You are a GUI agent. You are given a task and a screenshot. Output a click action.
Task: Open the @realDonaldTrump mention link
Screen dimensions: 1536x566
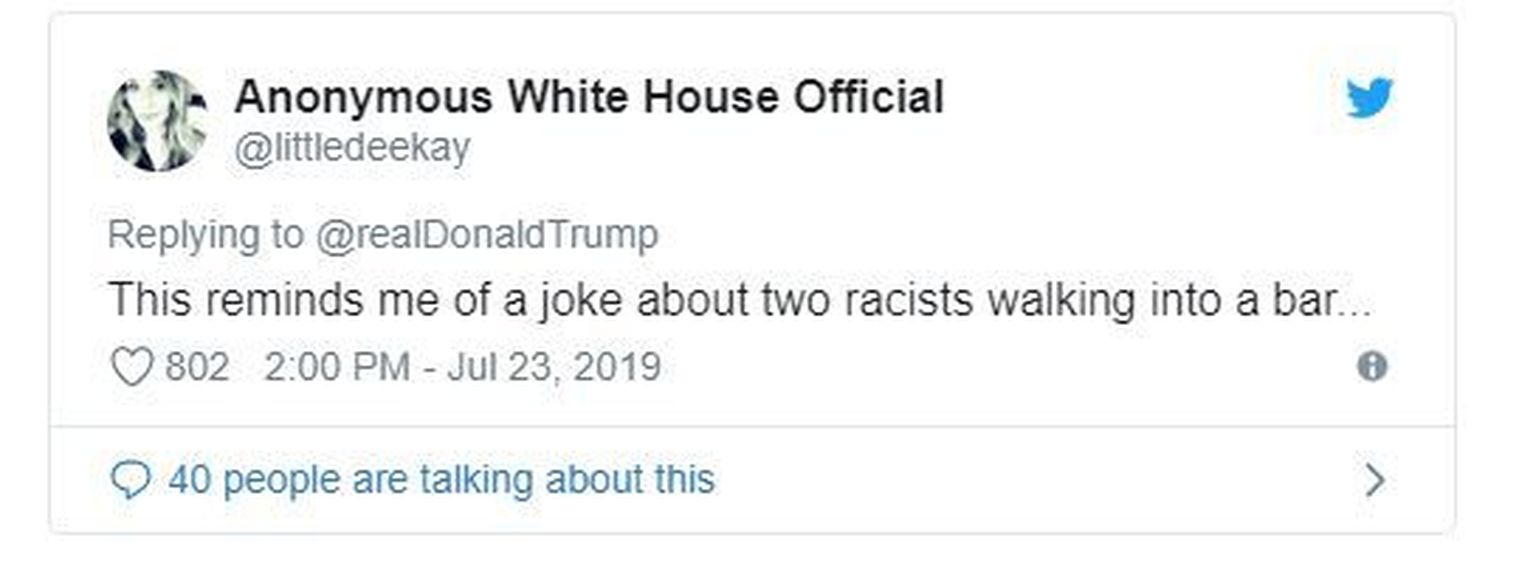pyautogui.click(x=487, y=235)
